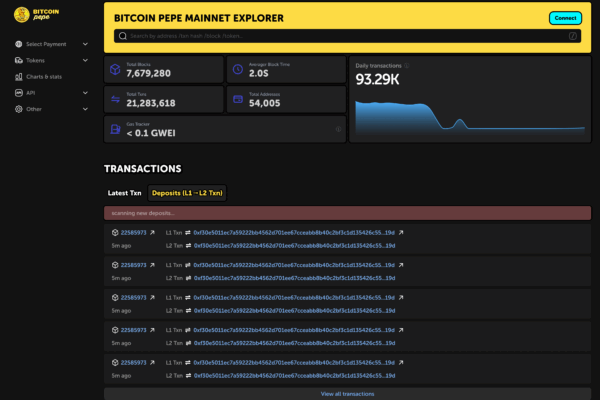Click the 5m ago timestamp in second row
The height and width of the screenshot is (400, 600).
click(121, 278)
